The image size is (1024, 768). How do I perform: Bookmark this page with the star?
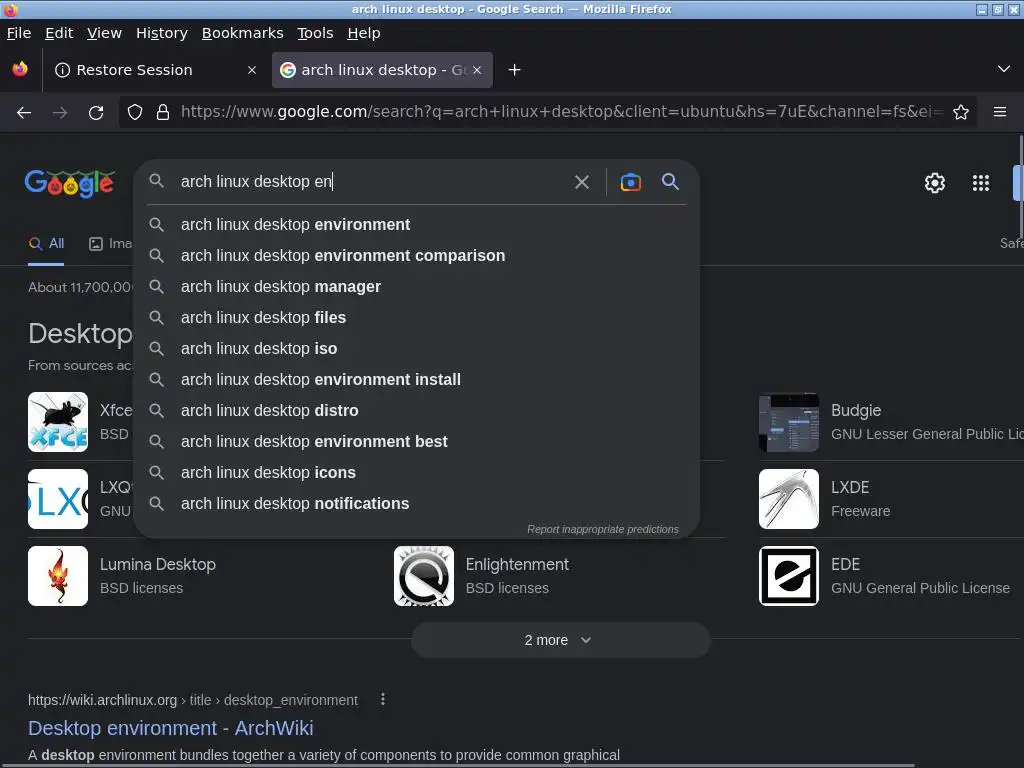961,112
